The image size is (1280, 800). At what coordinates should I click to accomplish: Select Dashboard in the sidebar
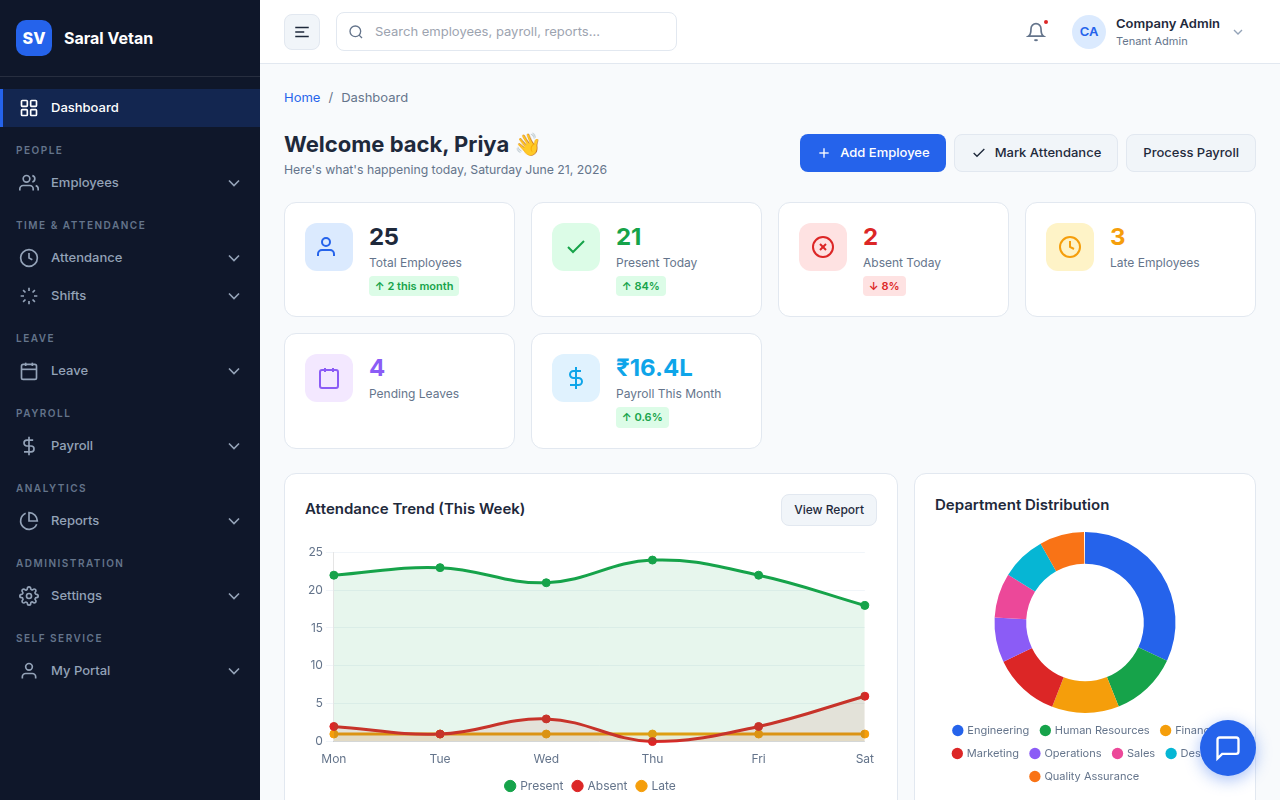pos(130,108)
